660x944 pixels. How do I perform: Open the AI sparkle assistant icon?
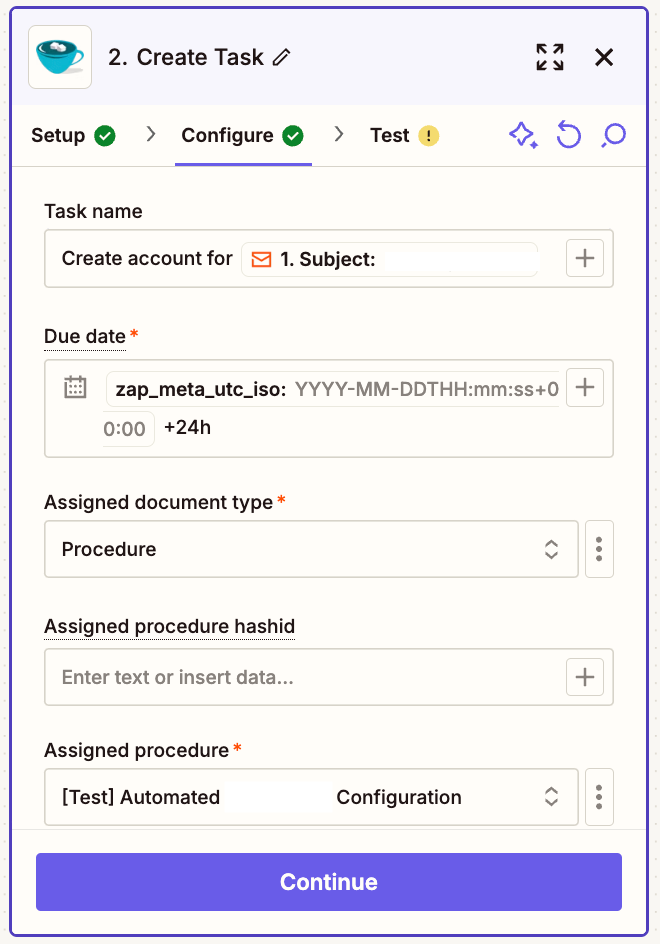(523, 135)
